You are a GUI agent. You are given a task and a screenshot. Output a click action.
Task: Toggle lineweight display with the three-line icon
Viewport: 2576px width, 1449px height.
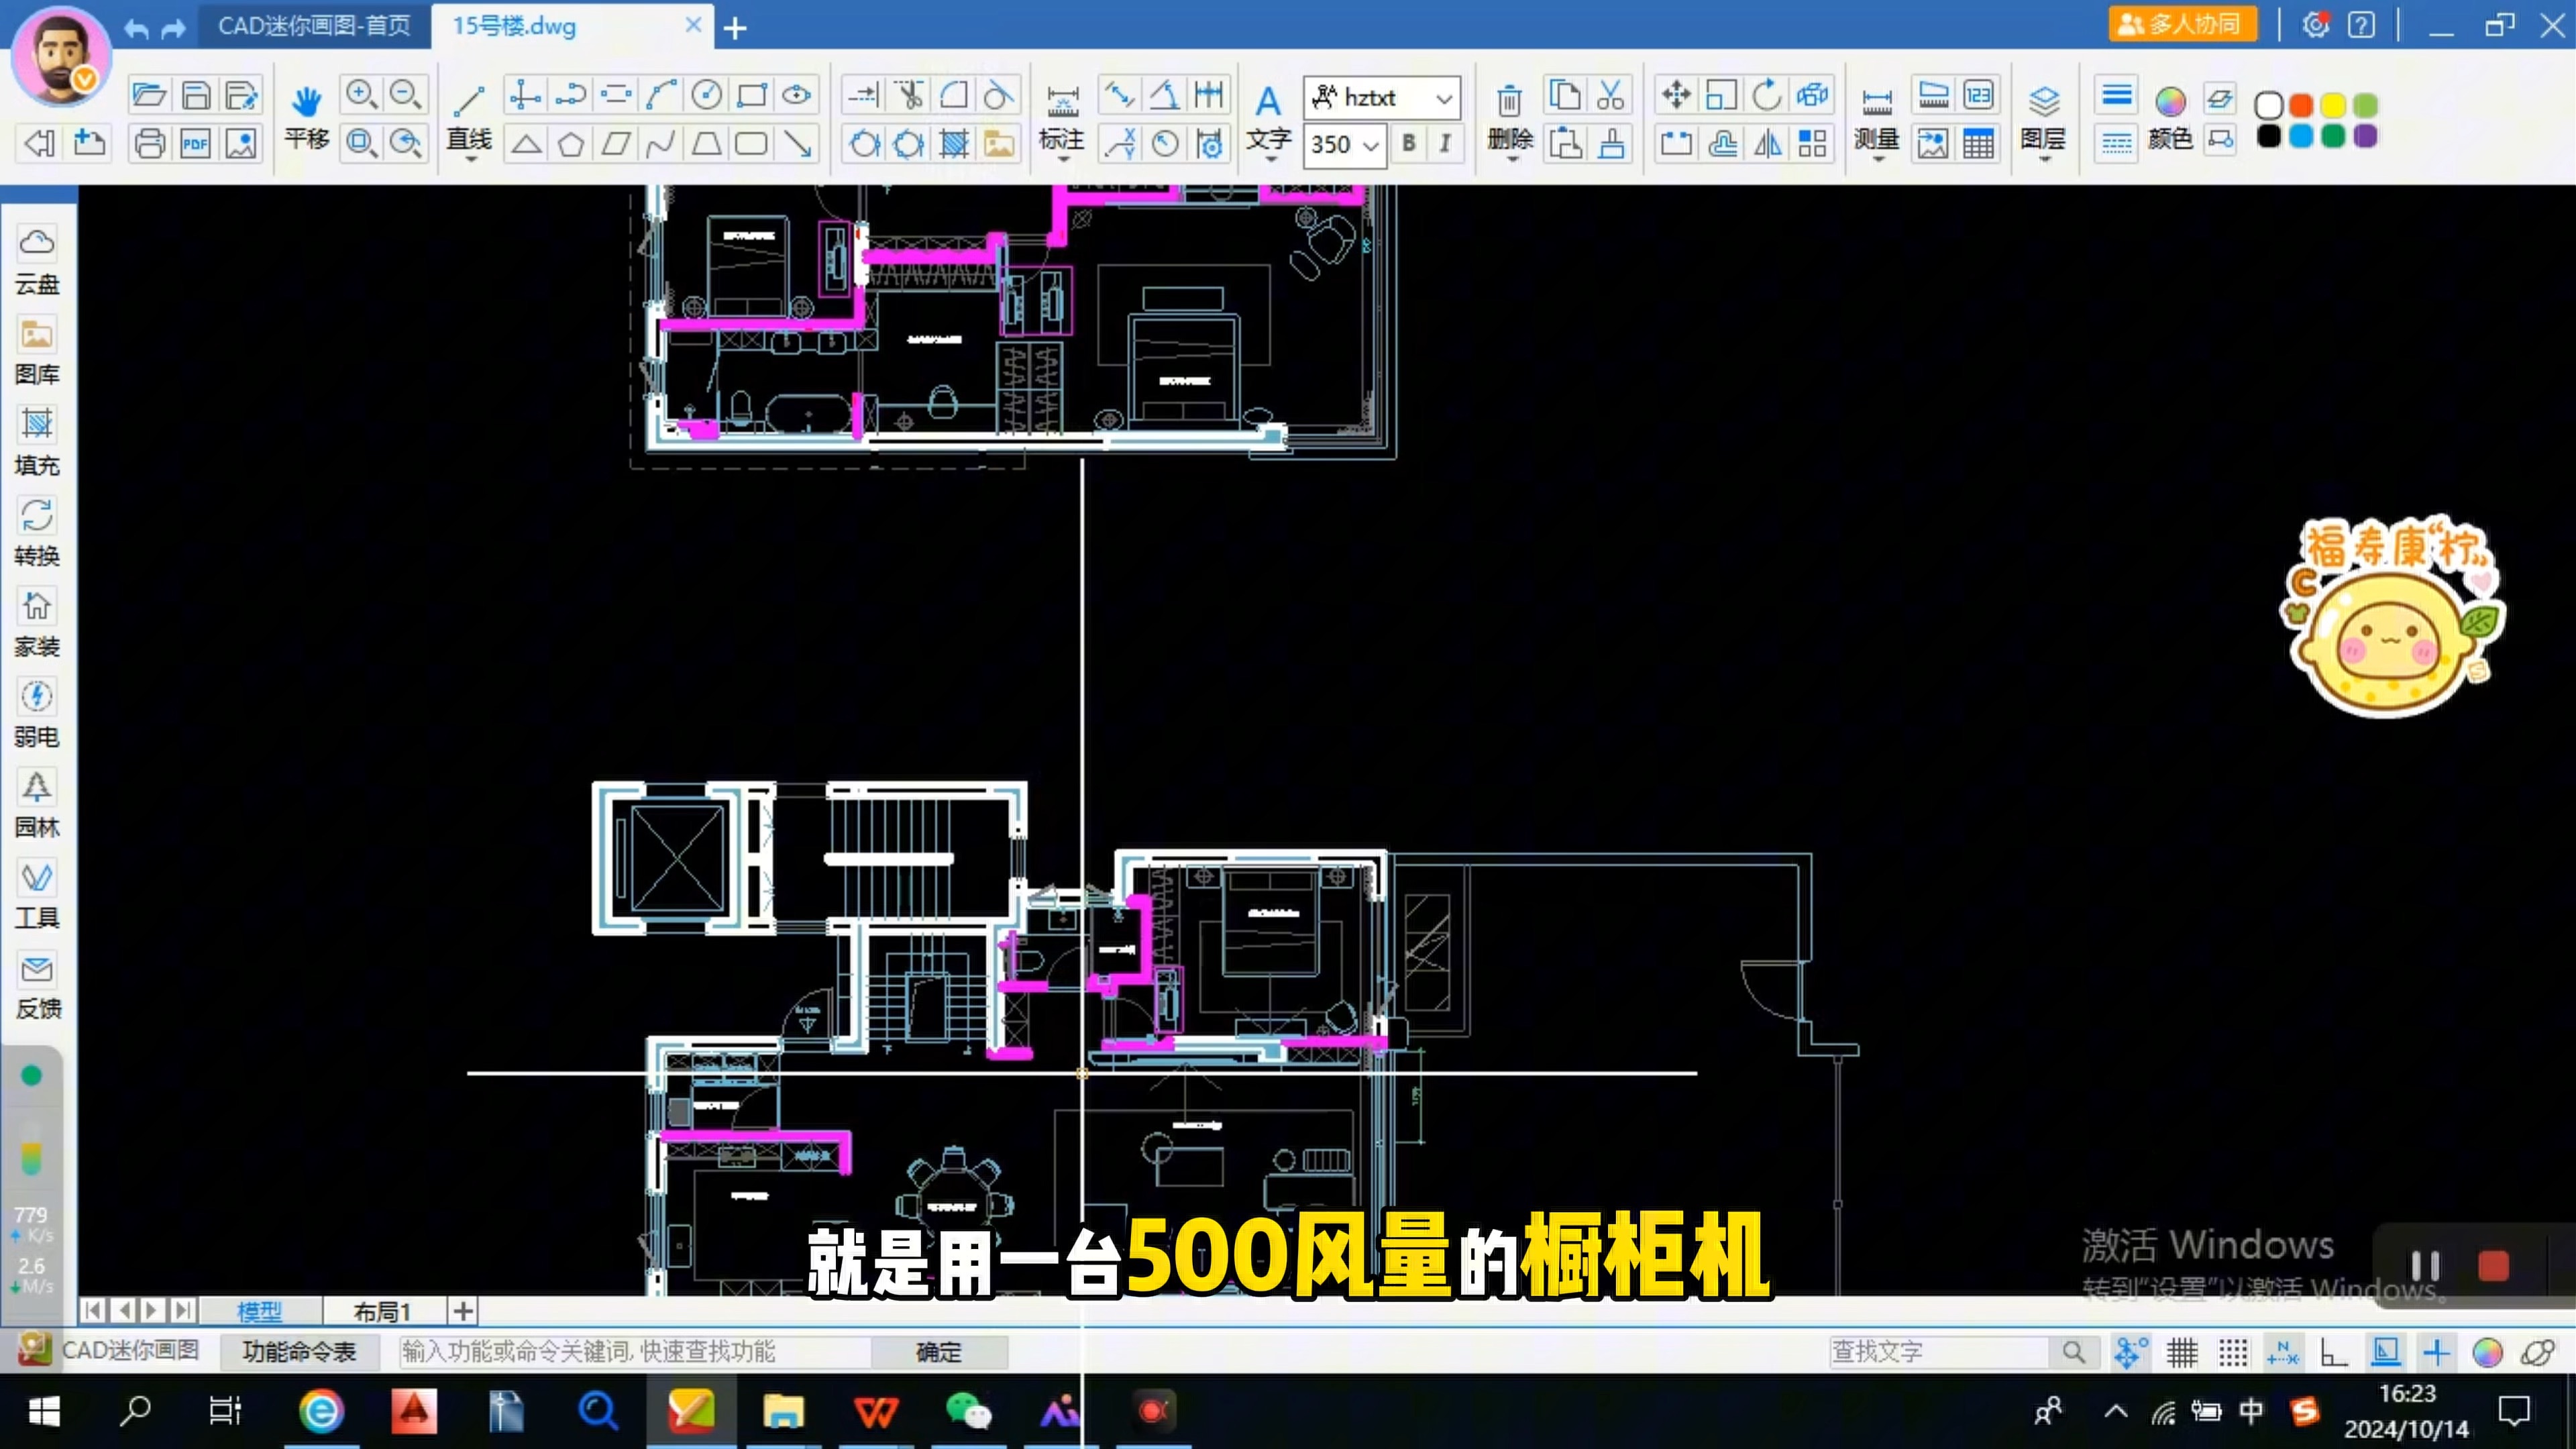[2116, 96]
